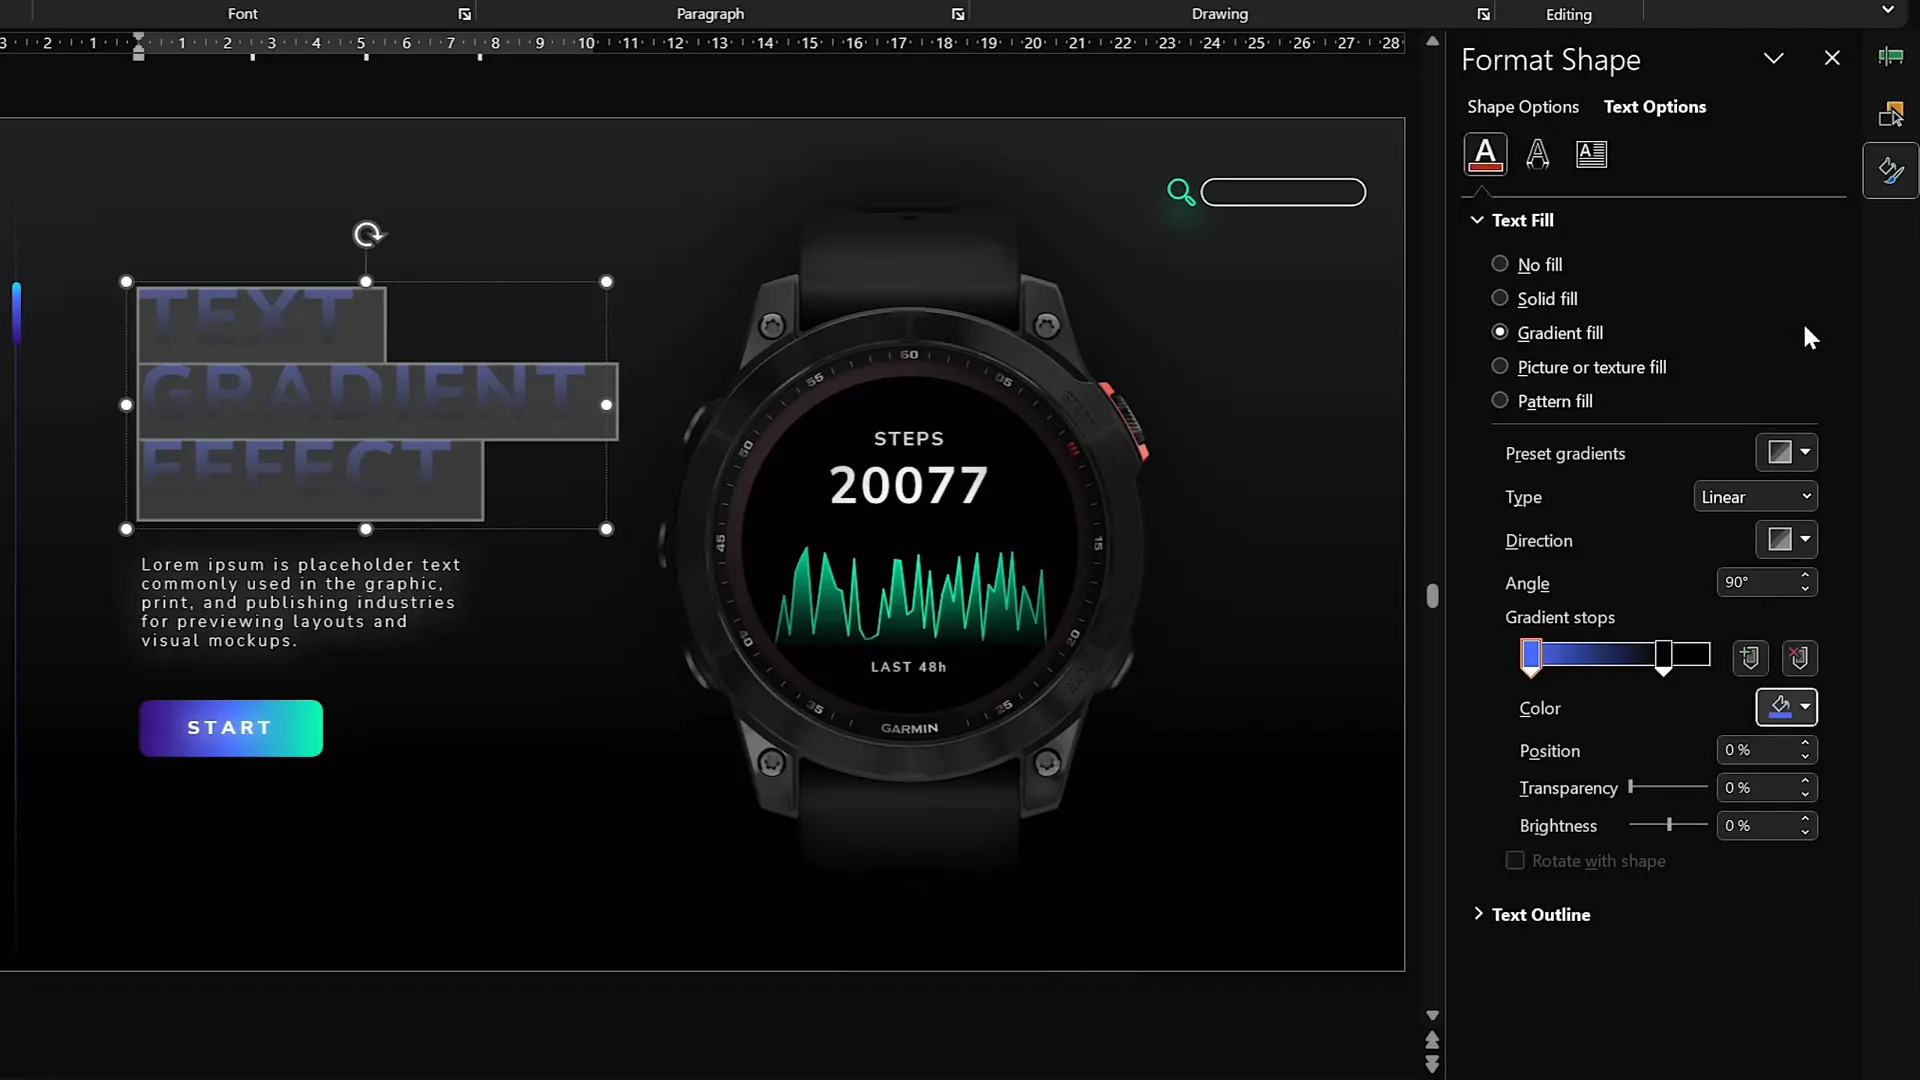The width and height of the screenshot is (1920, 1080).
Task: Click next slide double-arrow icon
Action: [1432, 1064]
